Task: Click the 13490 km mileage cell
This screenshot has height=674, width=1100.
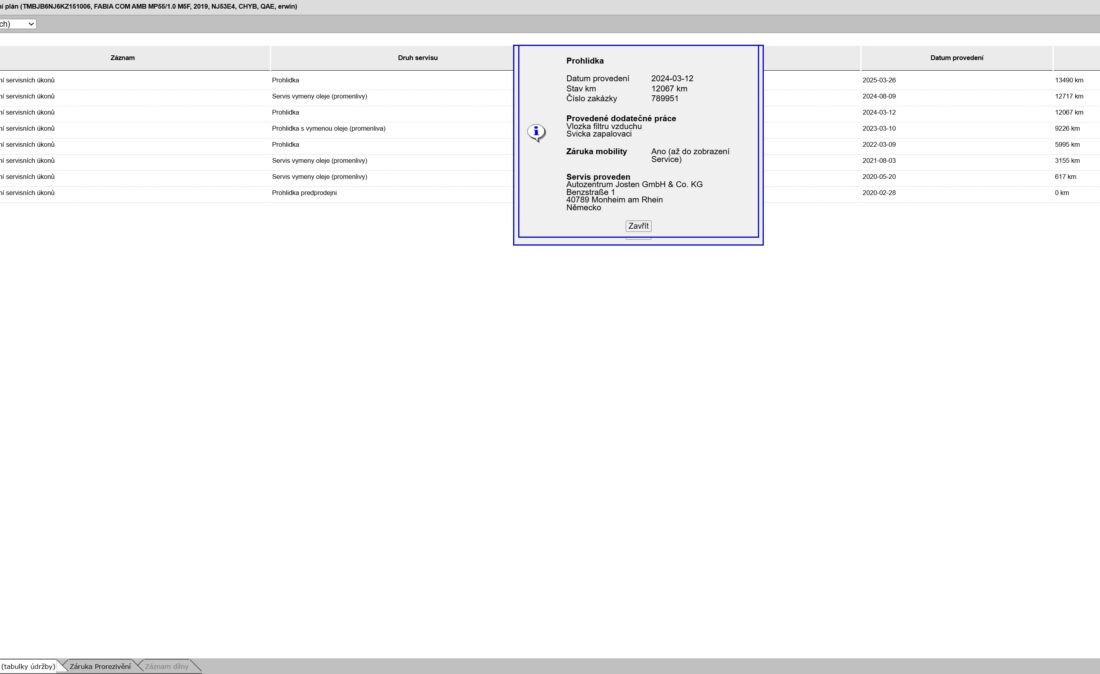Action: (1068, 81)
